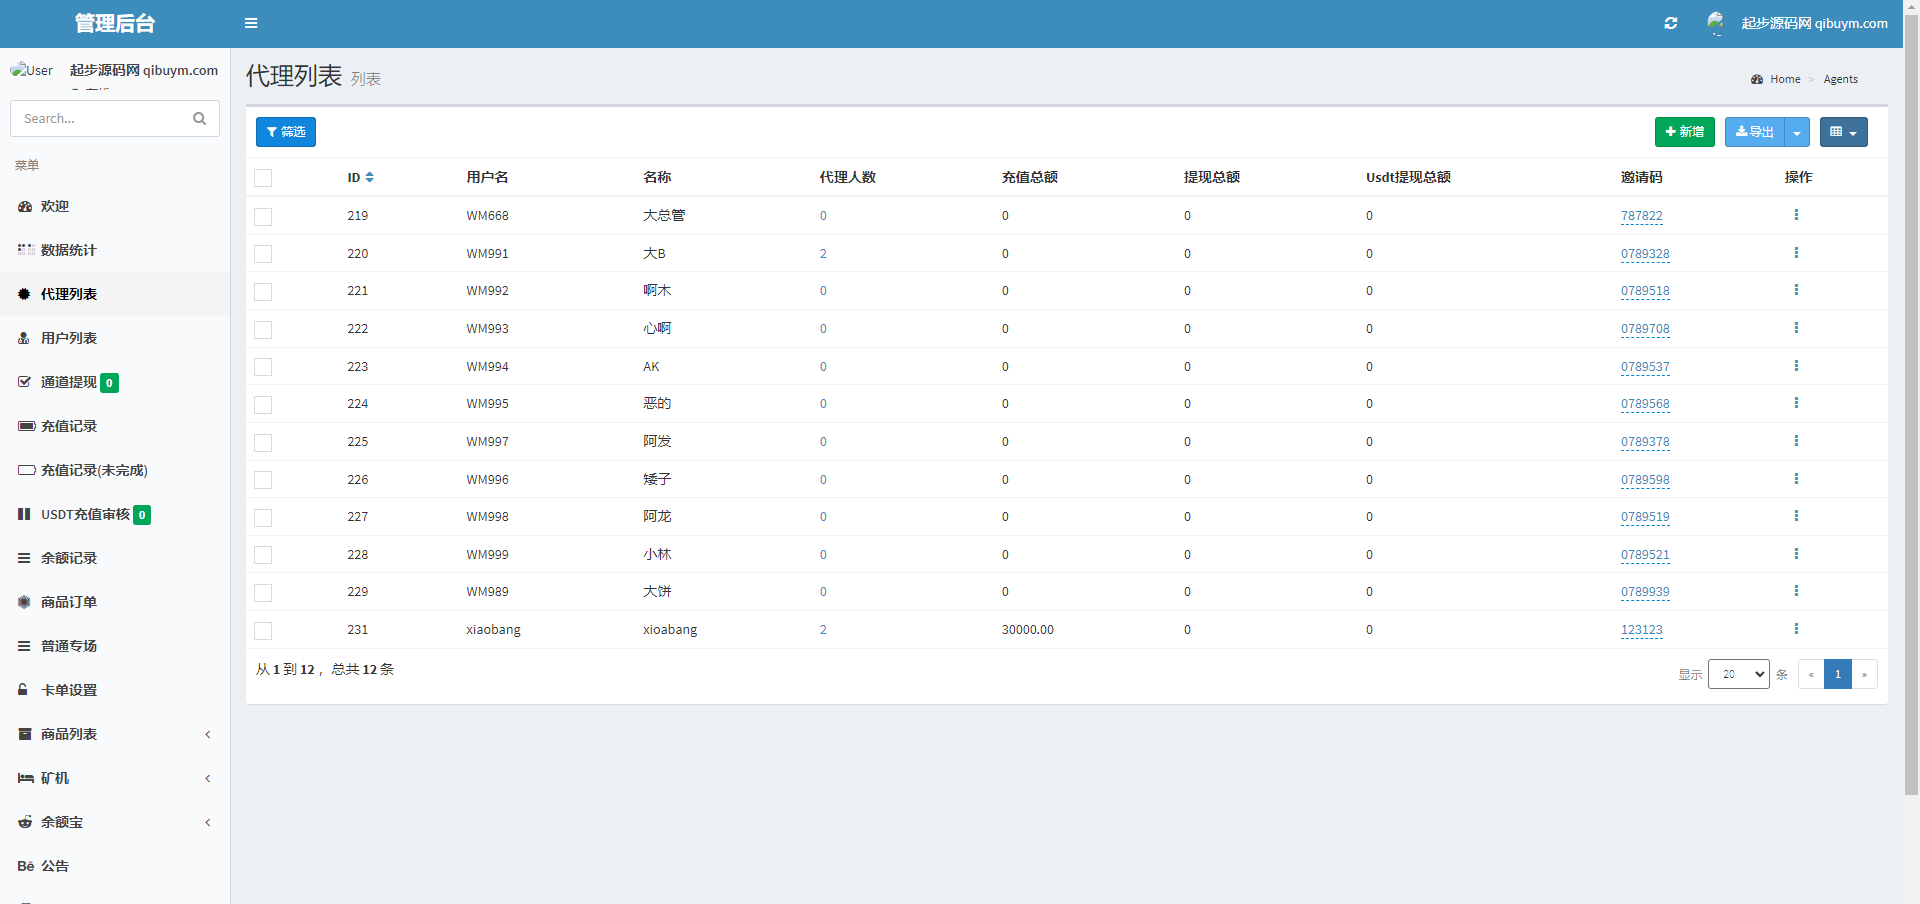
Task: Open the export dropdown caret
Action: [x=1797, y=132]
